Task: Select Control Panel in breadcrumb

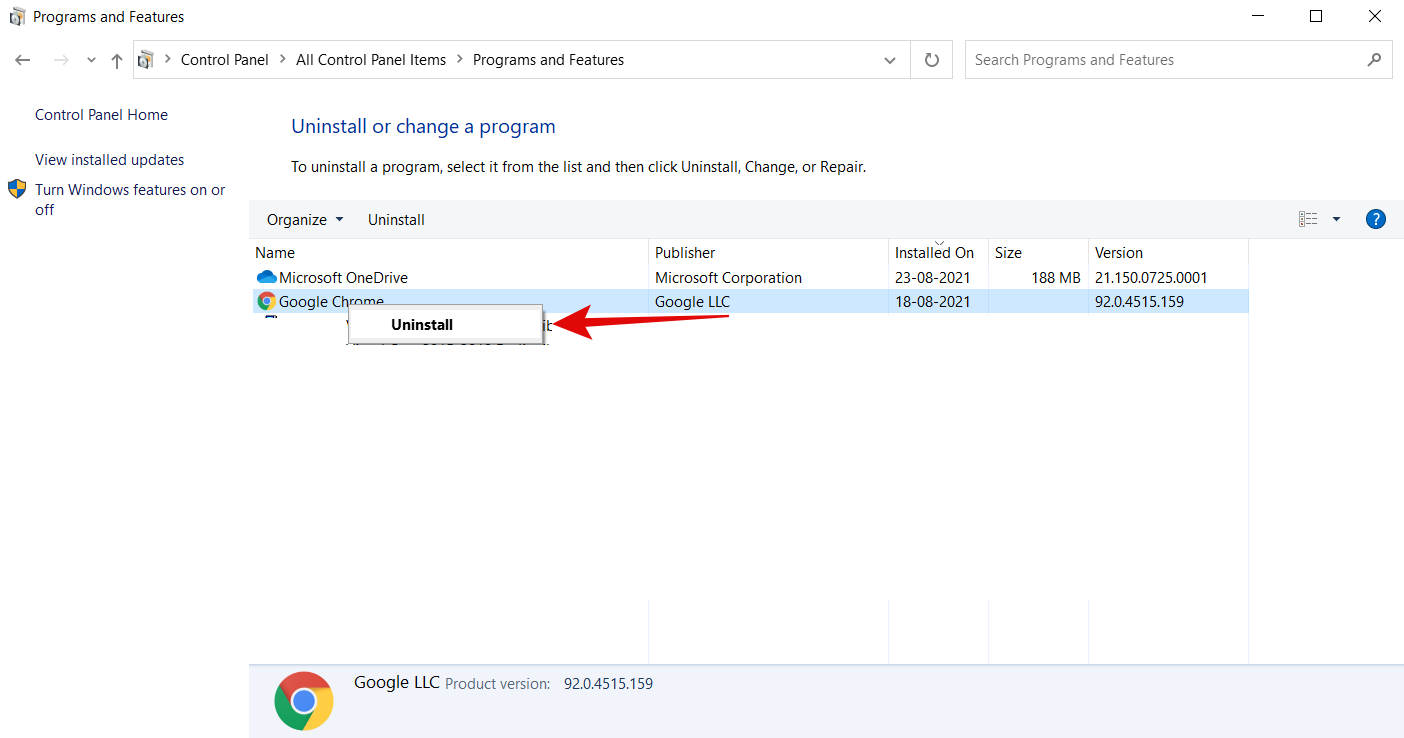Action: point(225,60)
